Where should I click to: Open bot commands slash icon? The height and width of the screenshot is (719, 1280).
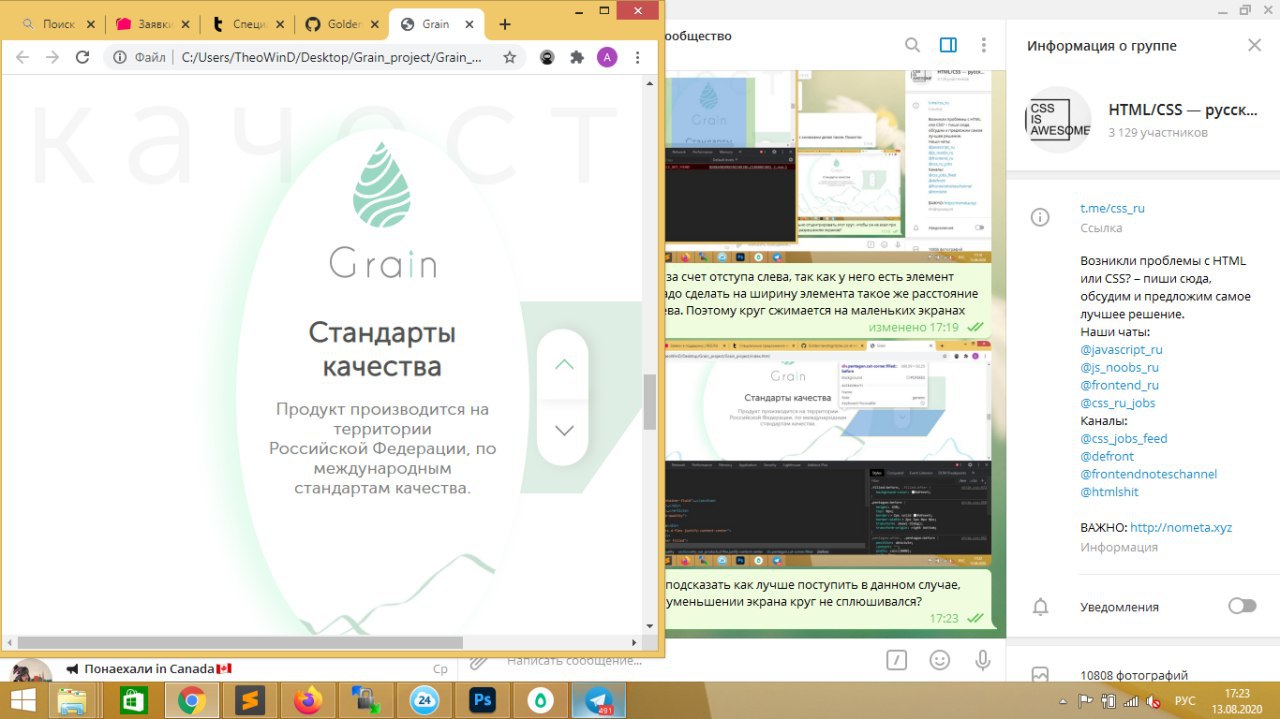click(897, 660)
